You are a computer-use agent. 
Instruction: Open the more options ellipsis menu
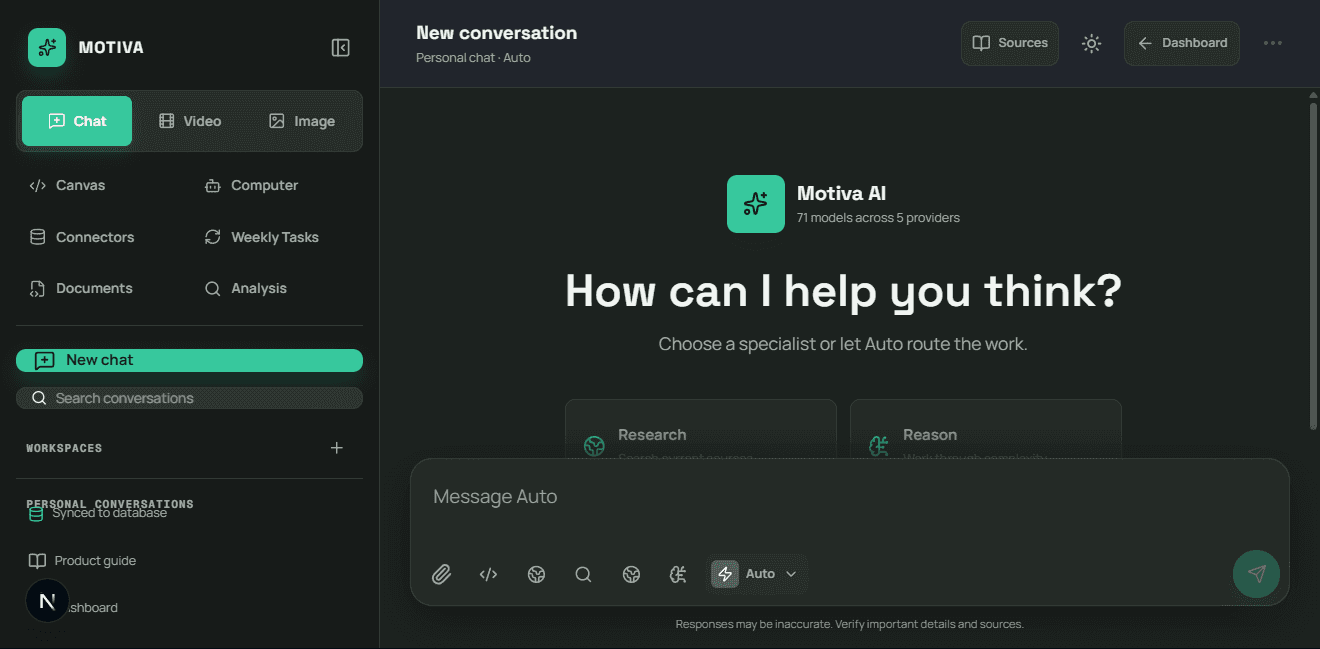[x=1273, y=43]
